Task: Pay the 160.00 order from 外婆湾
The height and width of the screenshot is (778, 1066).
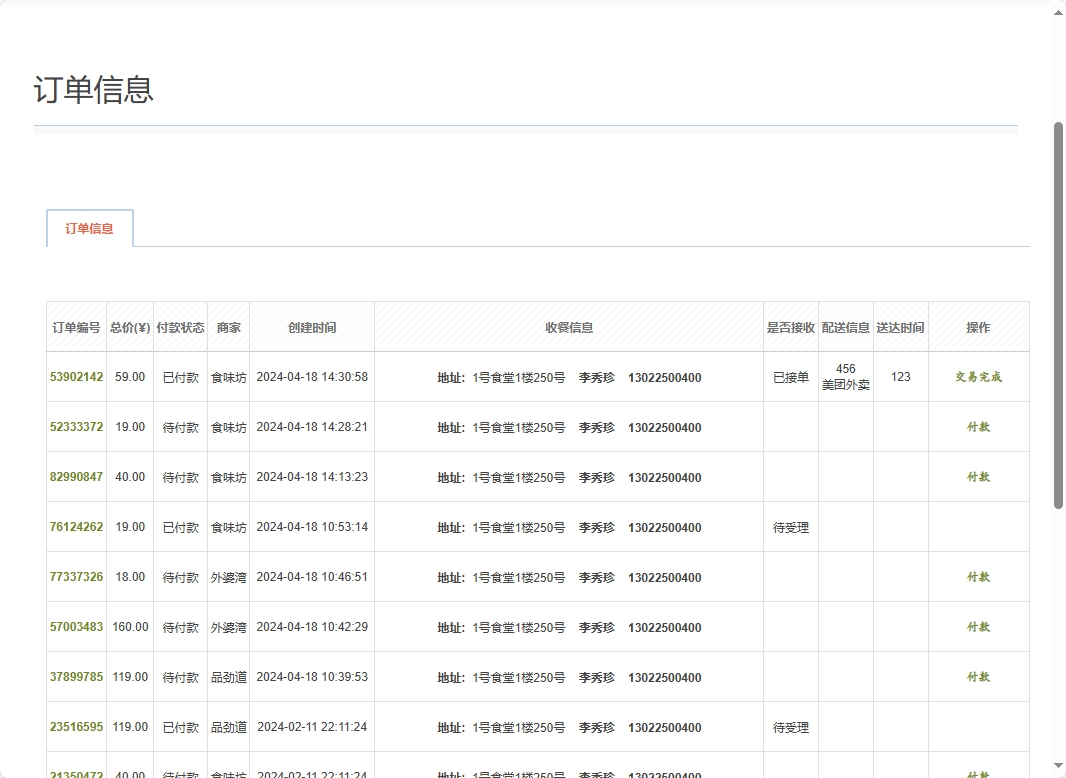Action: point(978,627)
